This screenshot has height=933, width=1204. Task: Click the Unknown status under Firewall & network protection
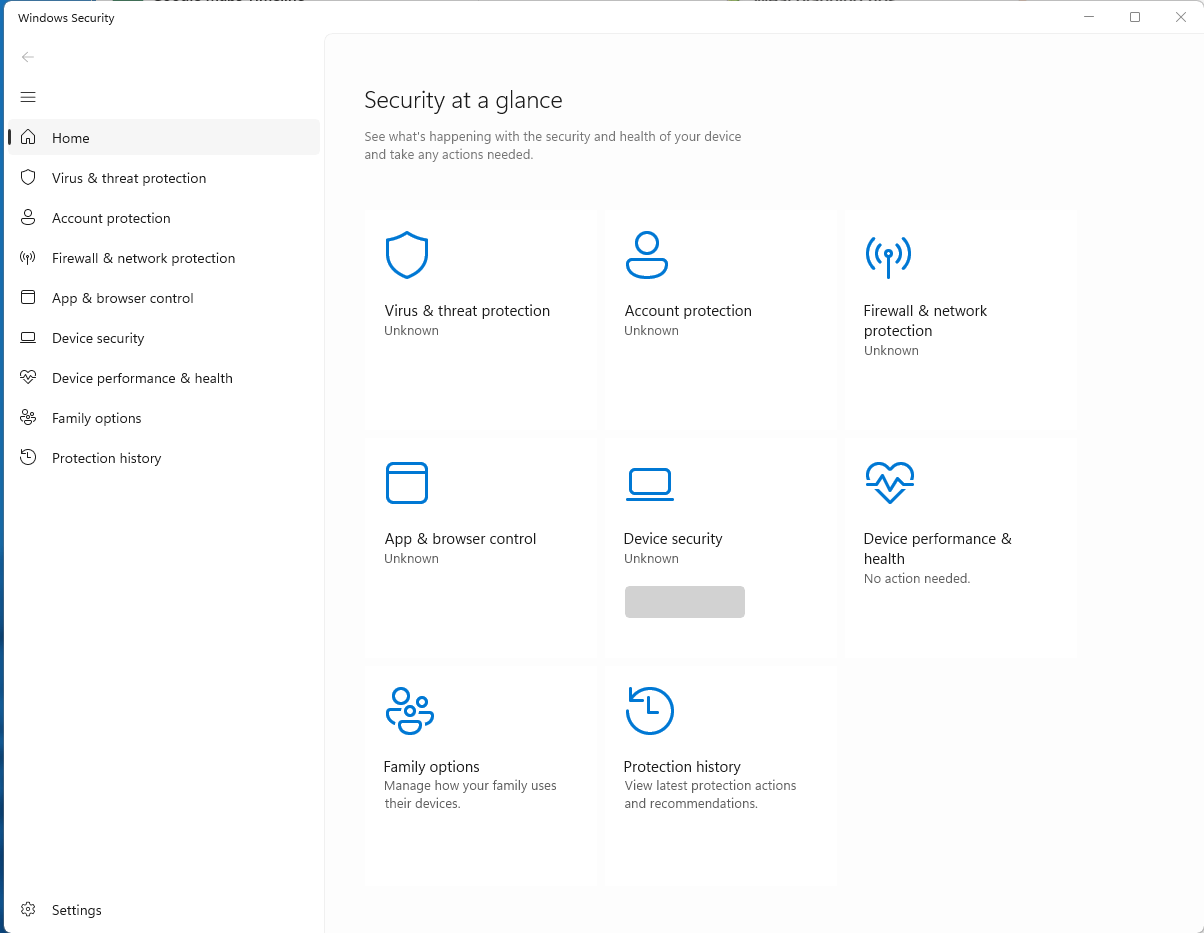(x=891, y=350)
